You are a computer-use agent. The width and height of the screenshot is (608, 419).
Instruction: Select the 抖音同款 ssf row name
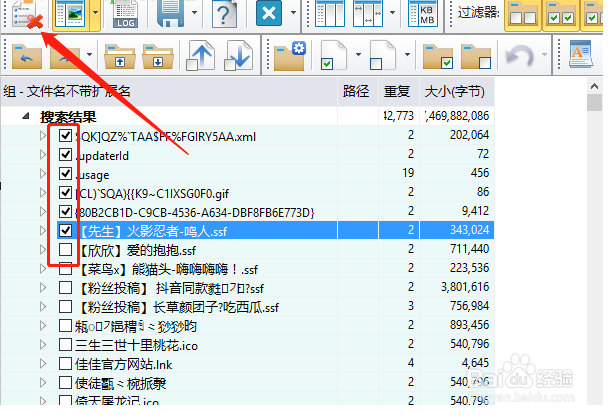click(171, 288)
